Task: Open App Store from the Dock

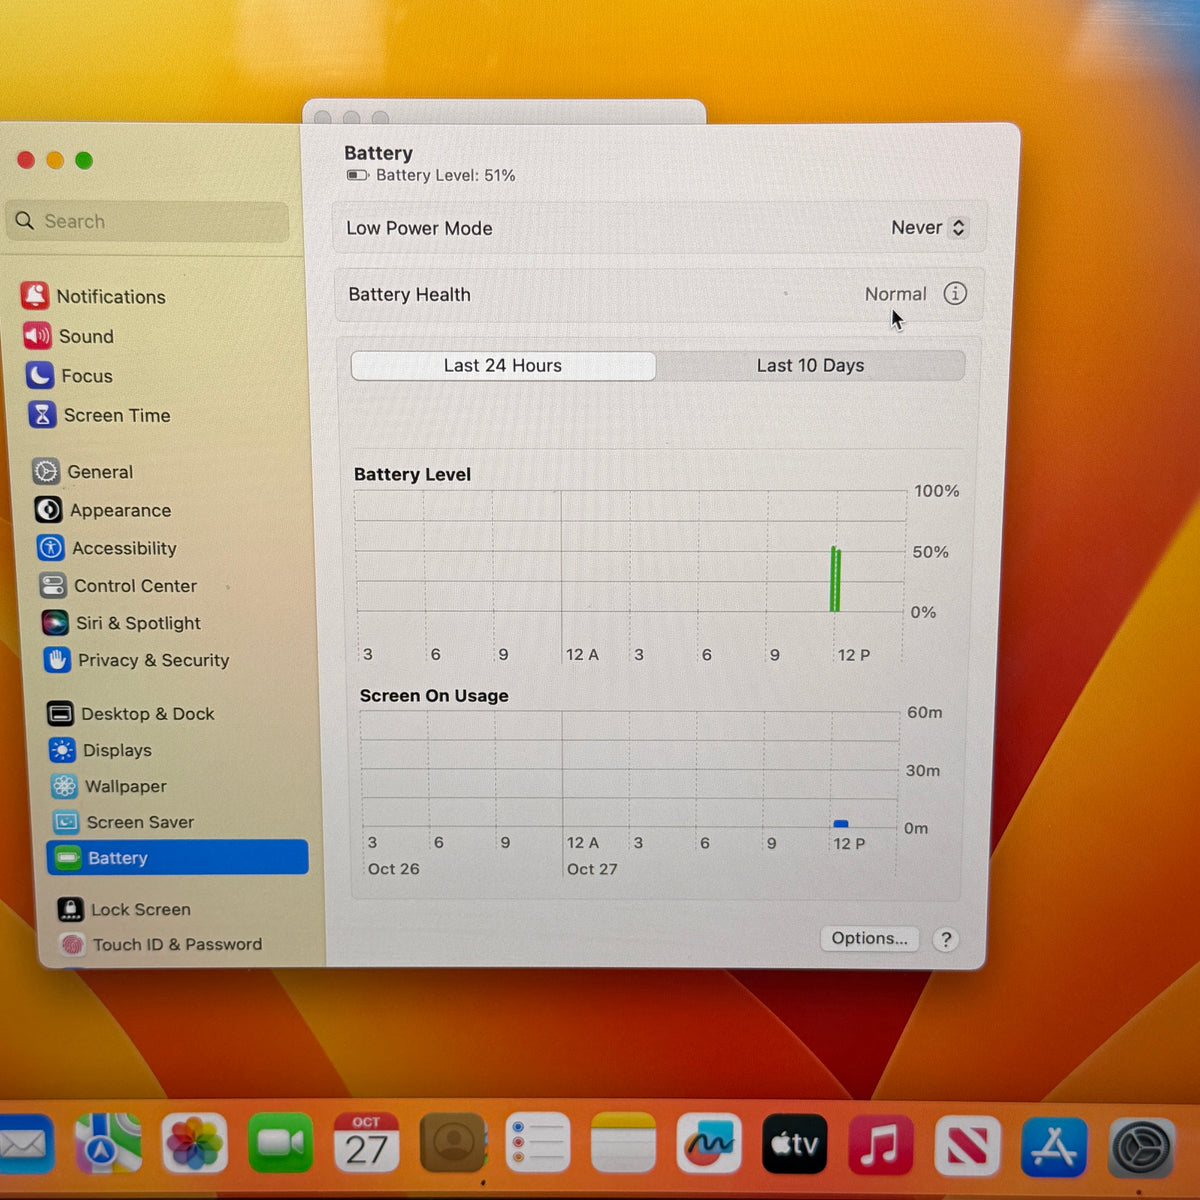Action: (x=1054, y=1147)
